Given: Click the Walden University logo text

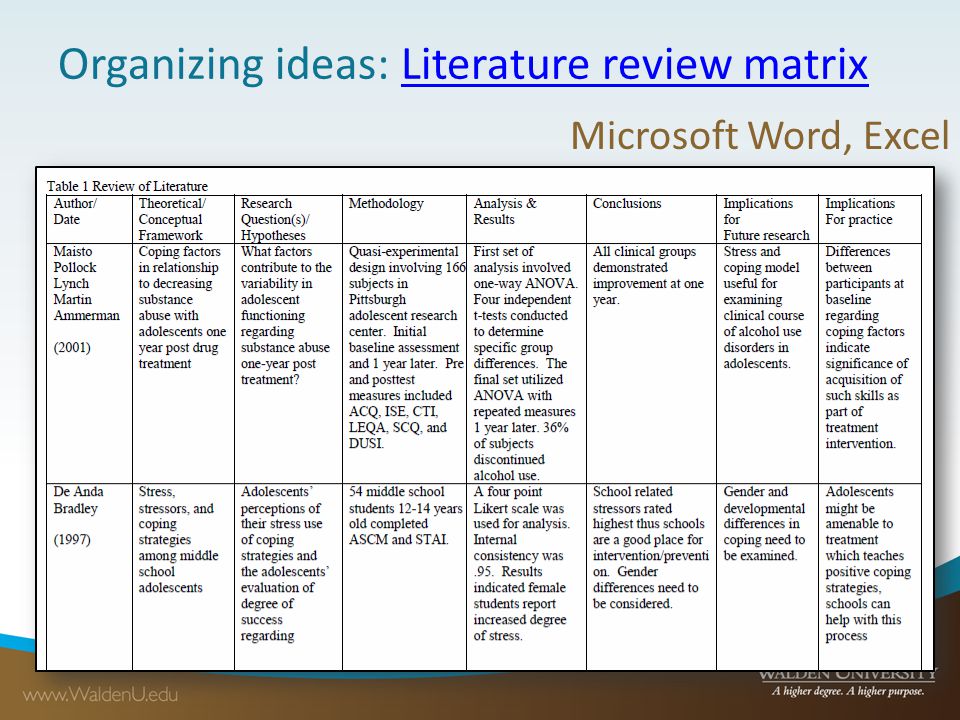Looking at the screenshot, I should tap(848, 675).
